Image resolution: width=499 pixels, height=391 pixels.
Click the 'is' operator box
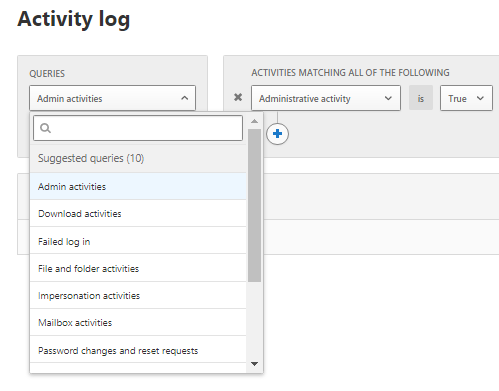pyautogui.click(x=421, y=98)
